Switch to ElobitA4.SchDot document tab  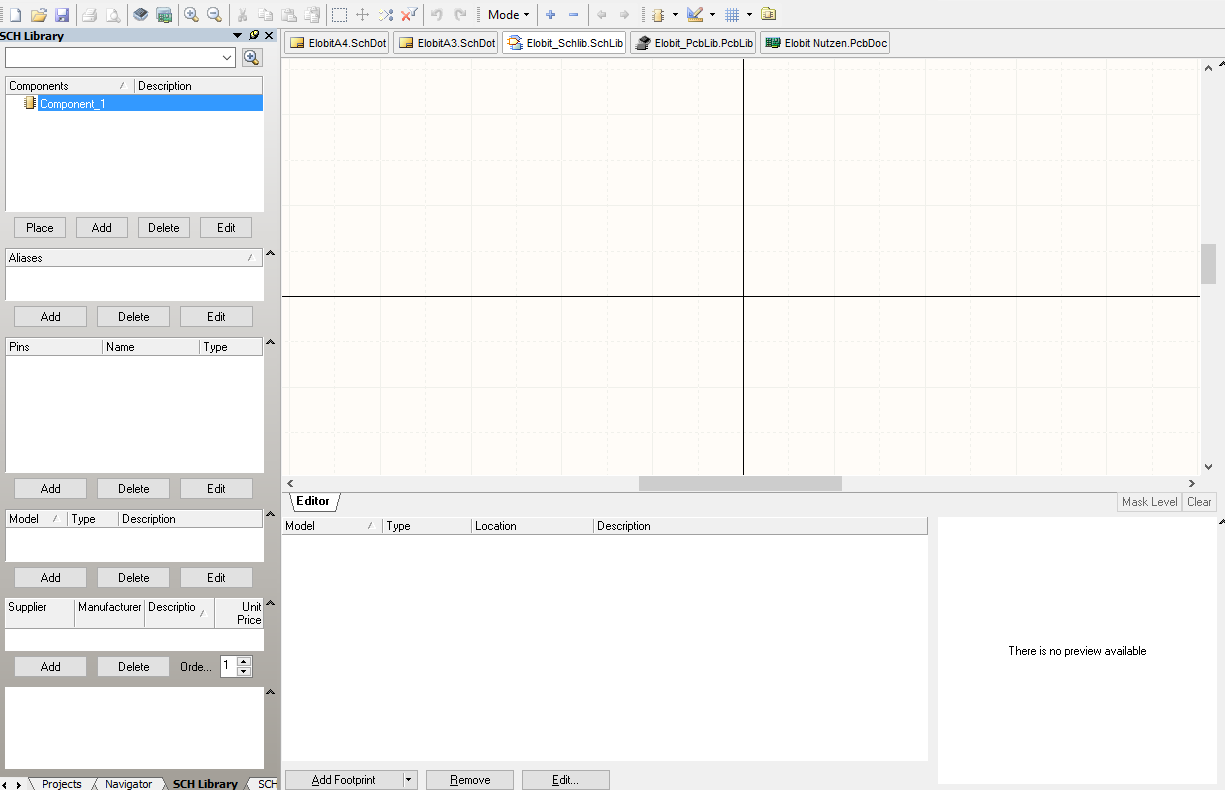pyautogui.click(x=337, y=43)
